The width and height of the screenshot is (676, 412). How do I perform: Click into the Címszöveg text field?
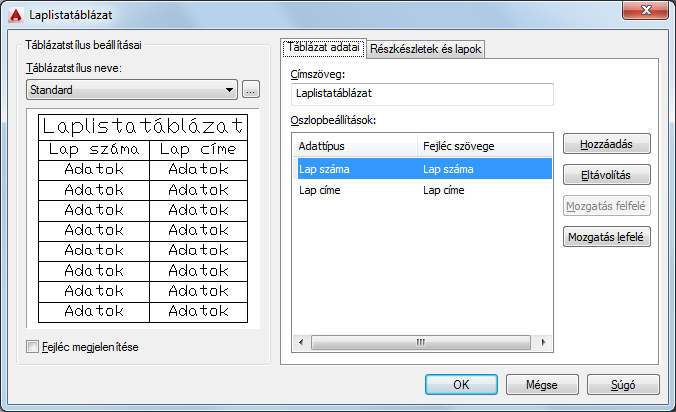coord(422,94)
